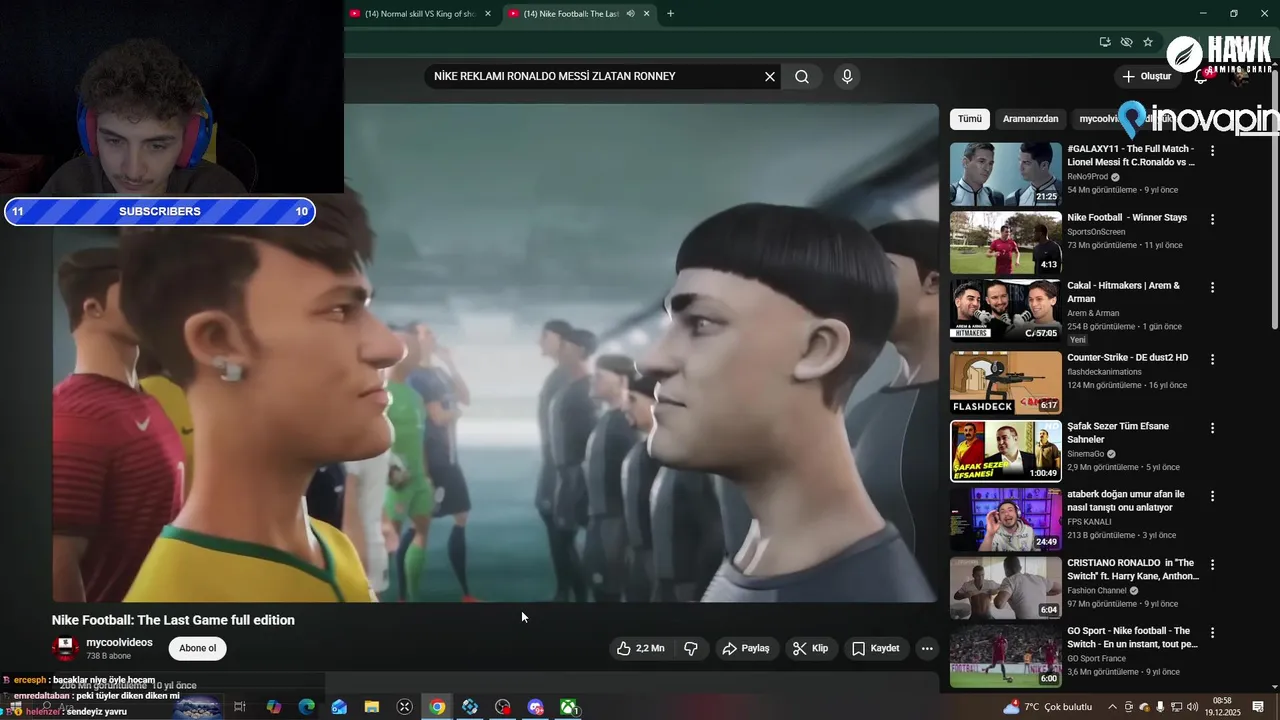Open File Explorer from the taskbar

371,707
